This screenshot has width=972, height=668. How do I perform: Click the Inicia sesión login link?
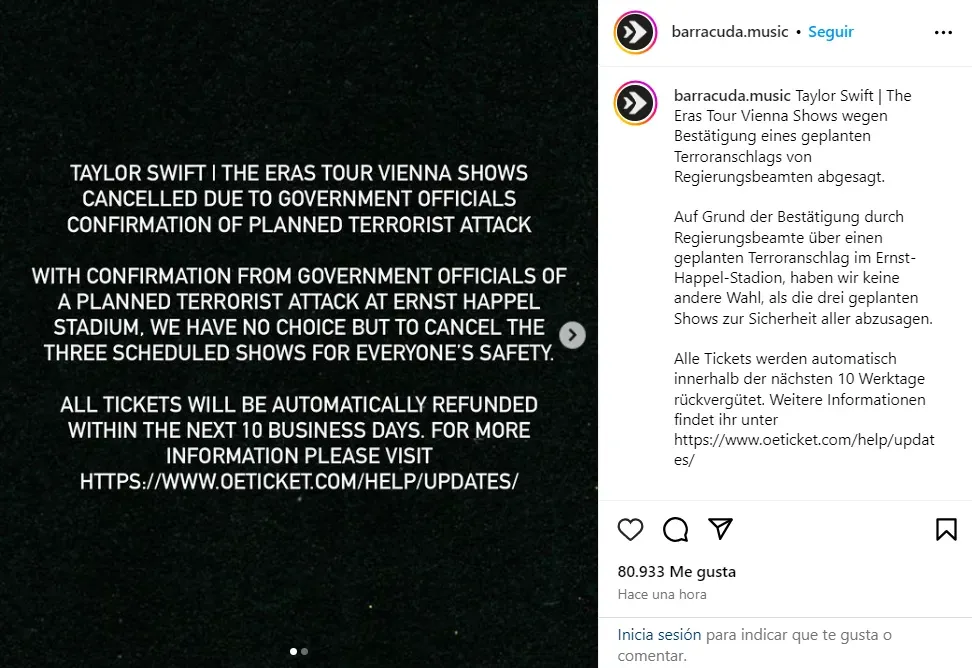pos(659,635)
